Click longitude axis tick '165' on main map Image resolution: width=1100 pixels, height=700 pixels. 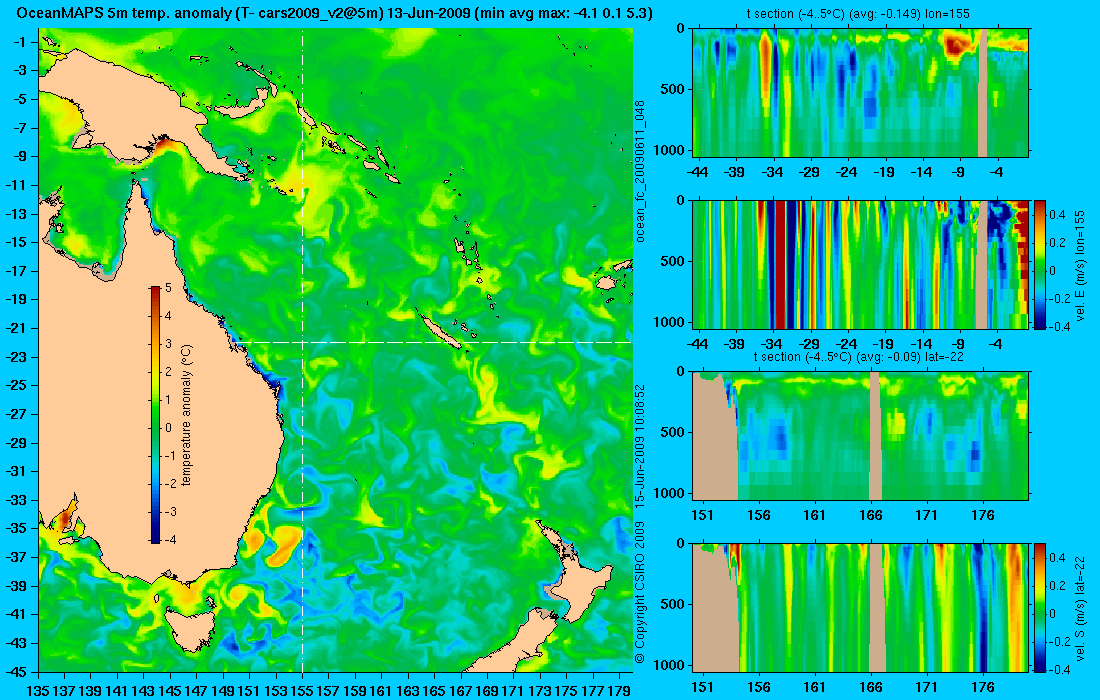click(434, 691)
